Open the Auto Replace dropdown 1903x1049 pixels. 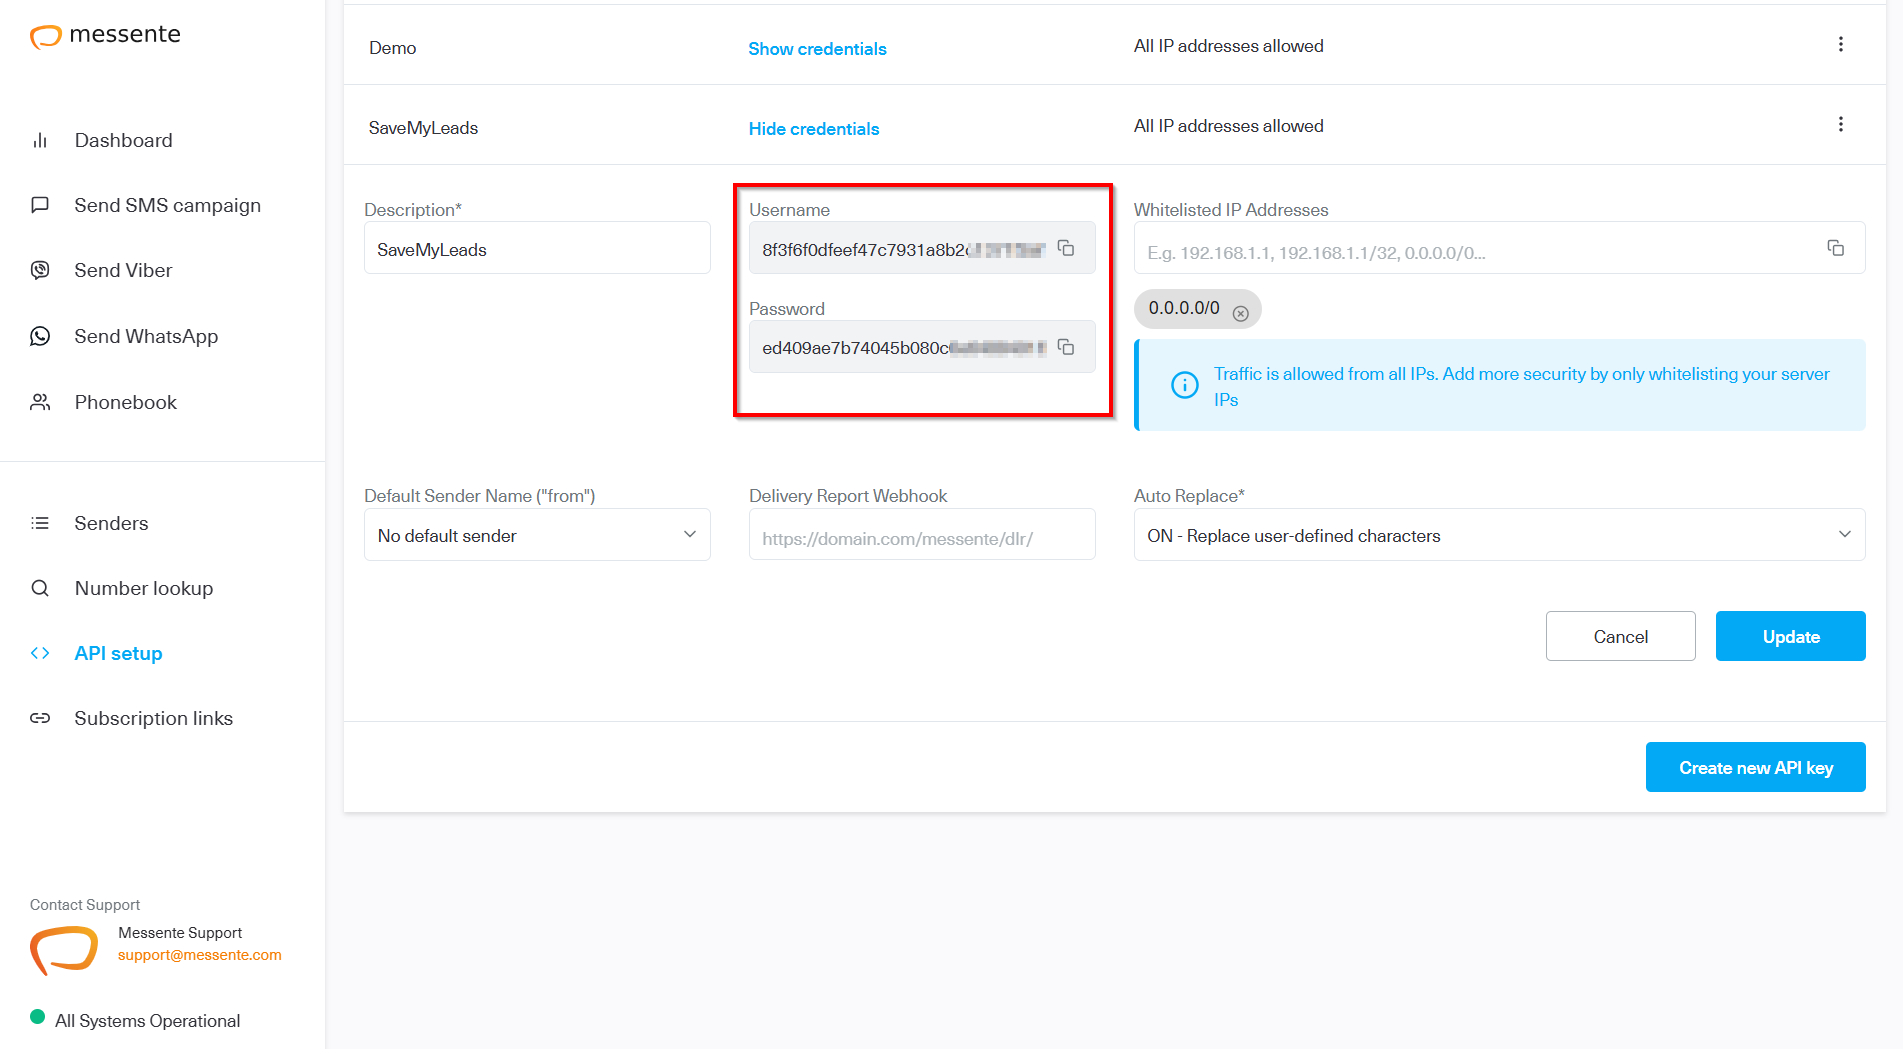1845,534
